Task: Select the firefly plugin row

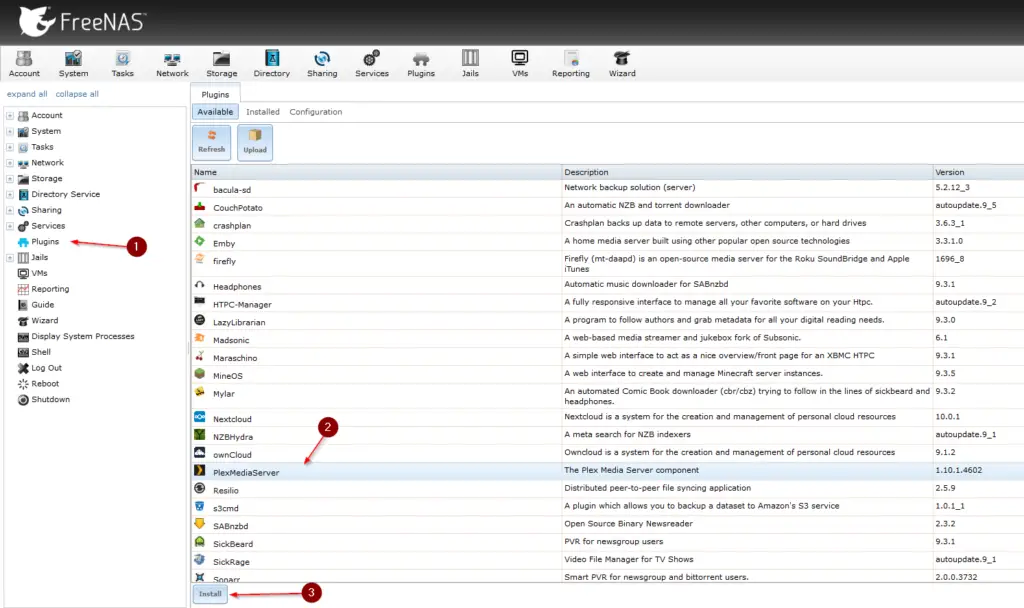Action: tap(607, 263)
